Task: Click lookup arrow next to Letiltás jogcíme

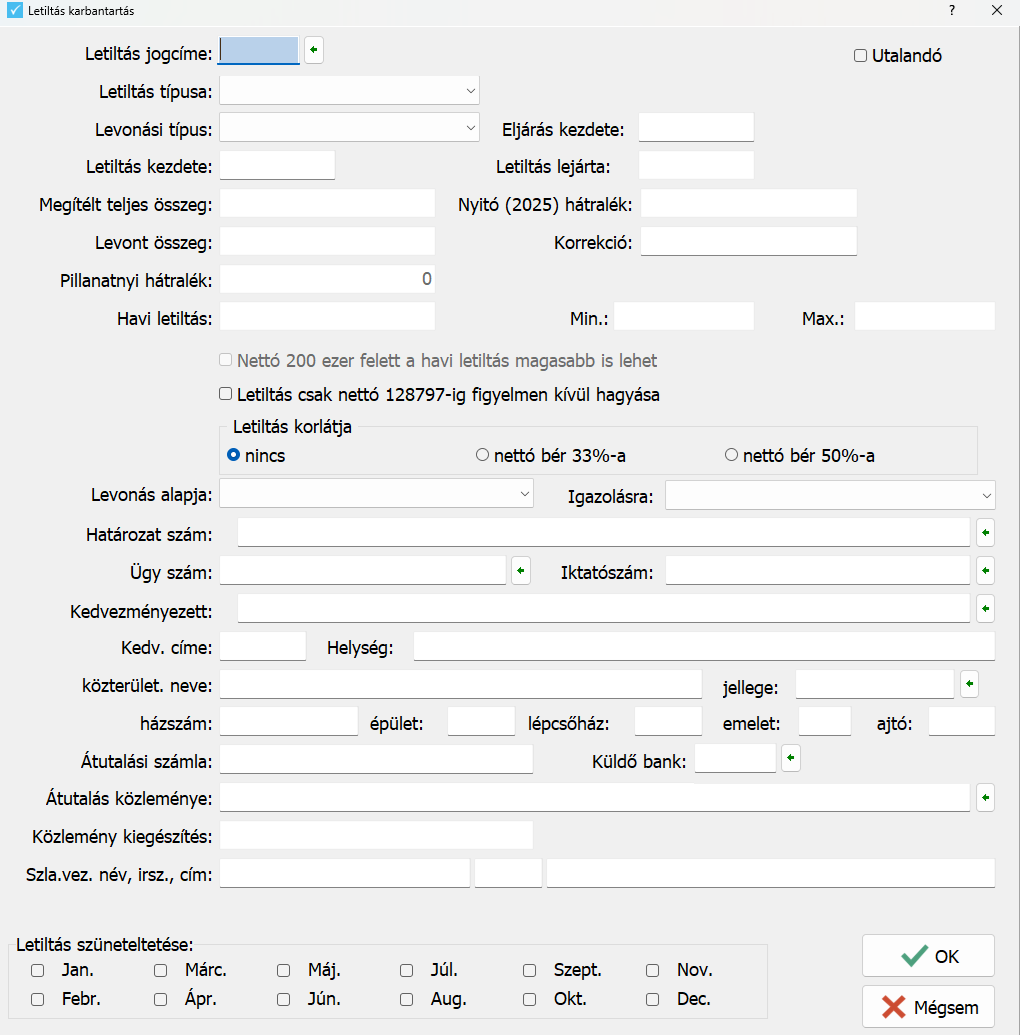Action: [x=314, y=49]
